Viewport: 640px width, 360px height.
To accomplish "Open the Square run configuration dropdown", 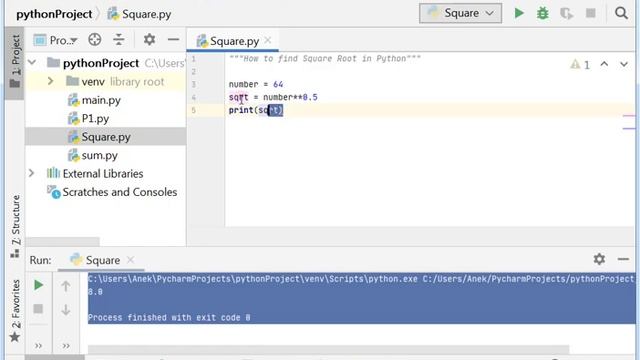I will click(x=460, y=13).
